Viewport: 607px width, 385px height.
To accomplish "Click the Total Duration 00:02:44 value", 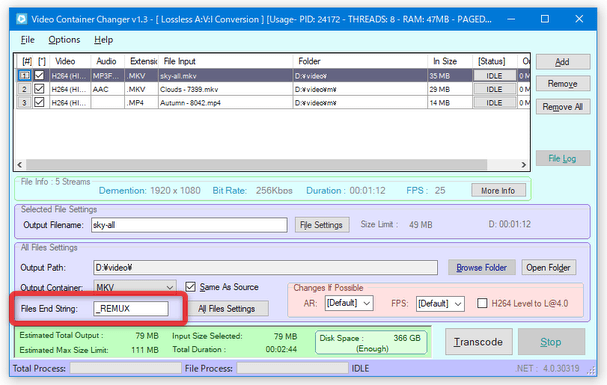I will pos(281,349).
